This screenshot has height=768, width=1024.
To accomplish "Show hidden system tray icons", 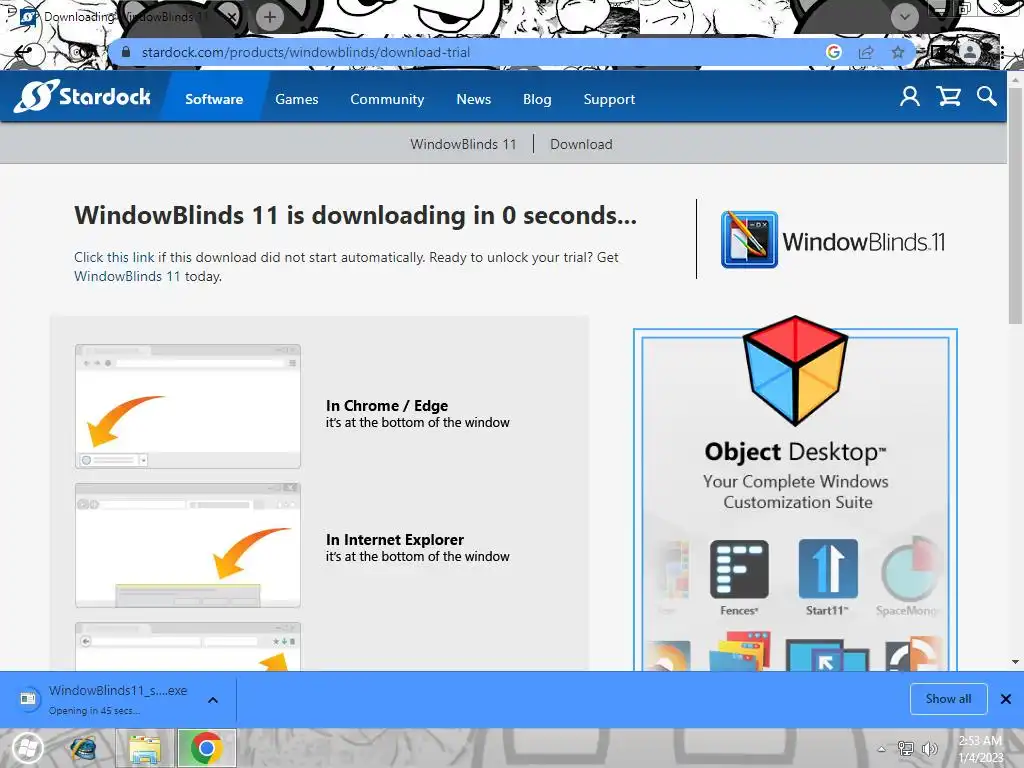I will [881, 749].
